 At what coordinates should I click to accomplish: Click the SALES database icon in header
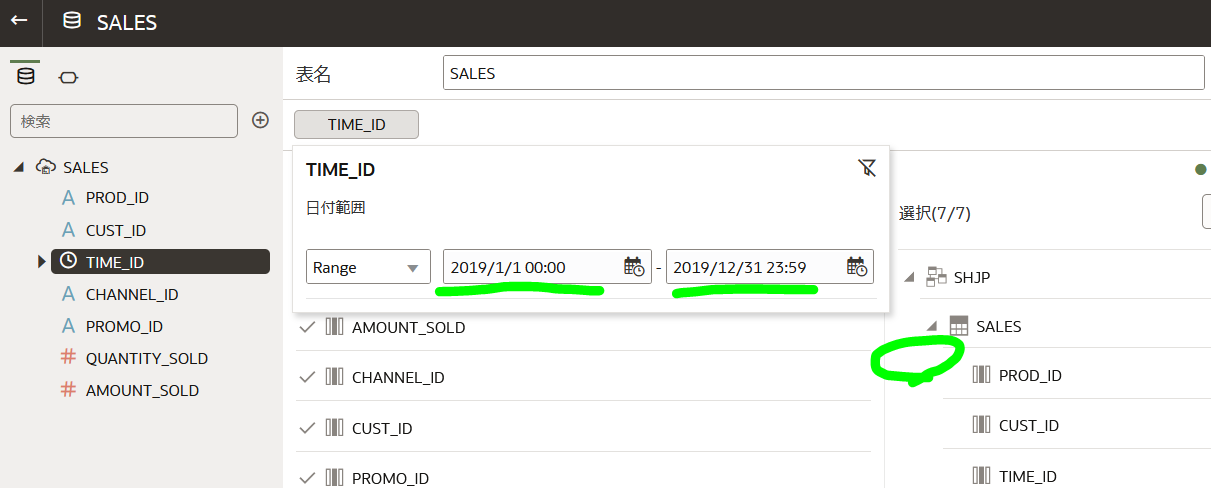(72, 21)
